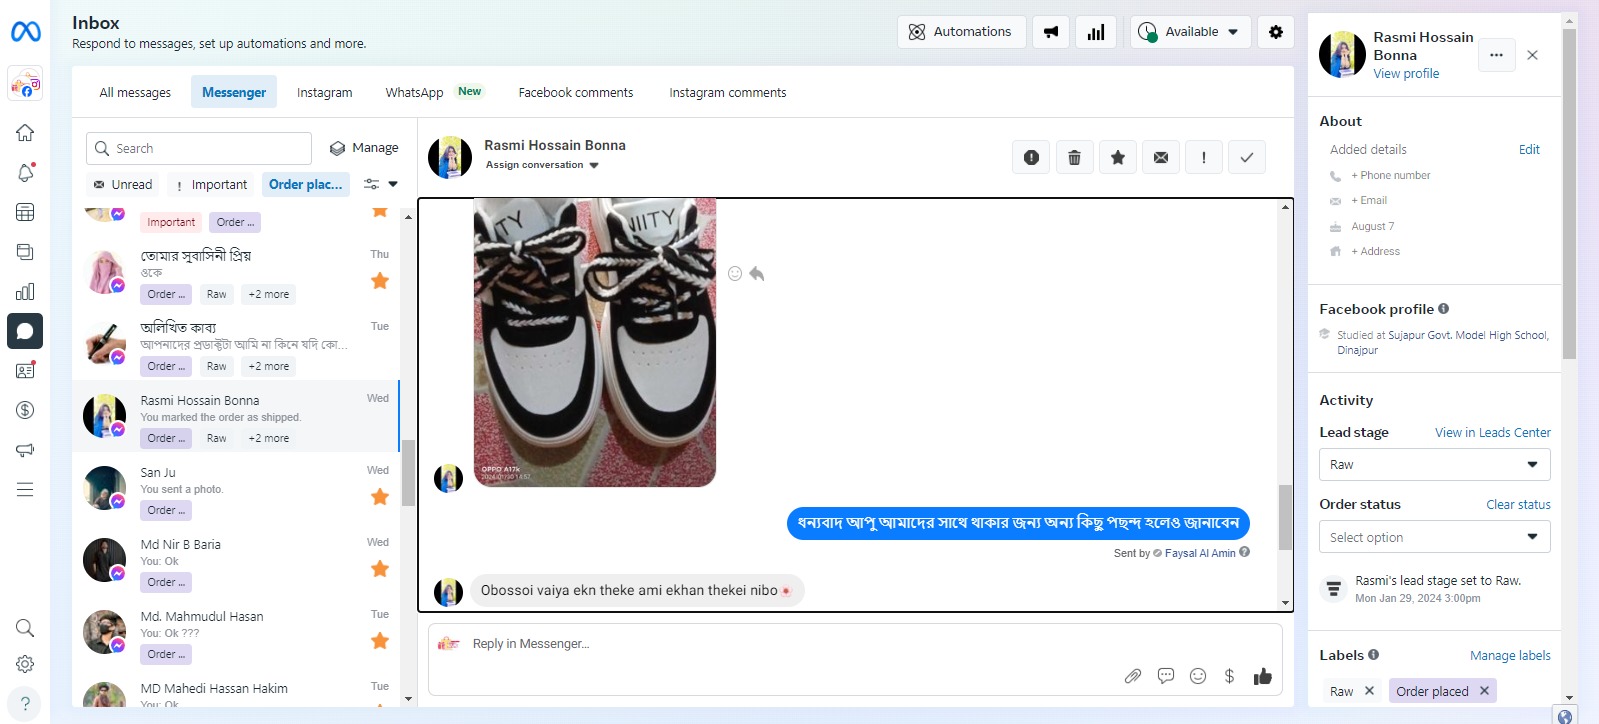Open Planner grid icon in sidebar

25,212
